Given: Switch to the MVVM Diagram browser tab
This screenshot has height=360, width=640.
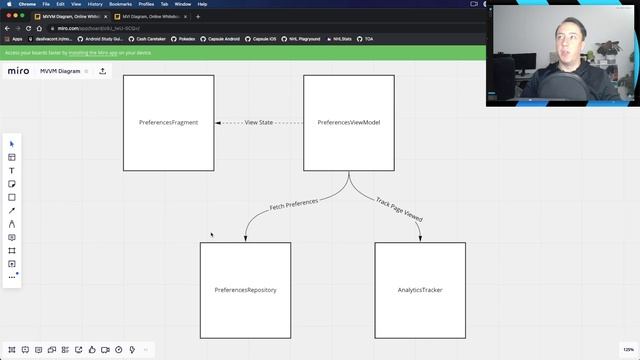Looking at the screenshot, I should click(70, 17).
